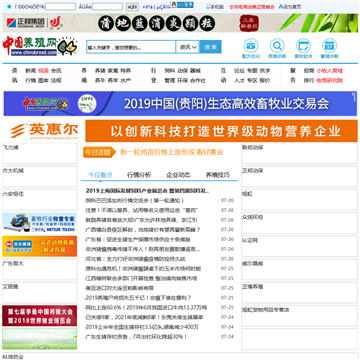The width and height of the screenshot is (360, 360).
Task: Open the 报价 navigation link
Action: (265, 80)
